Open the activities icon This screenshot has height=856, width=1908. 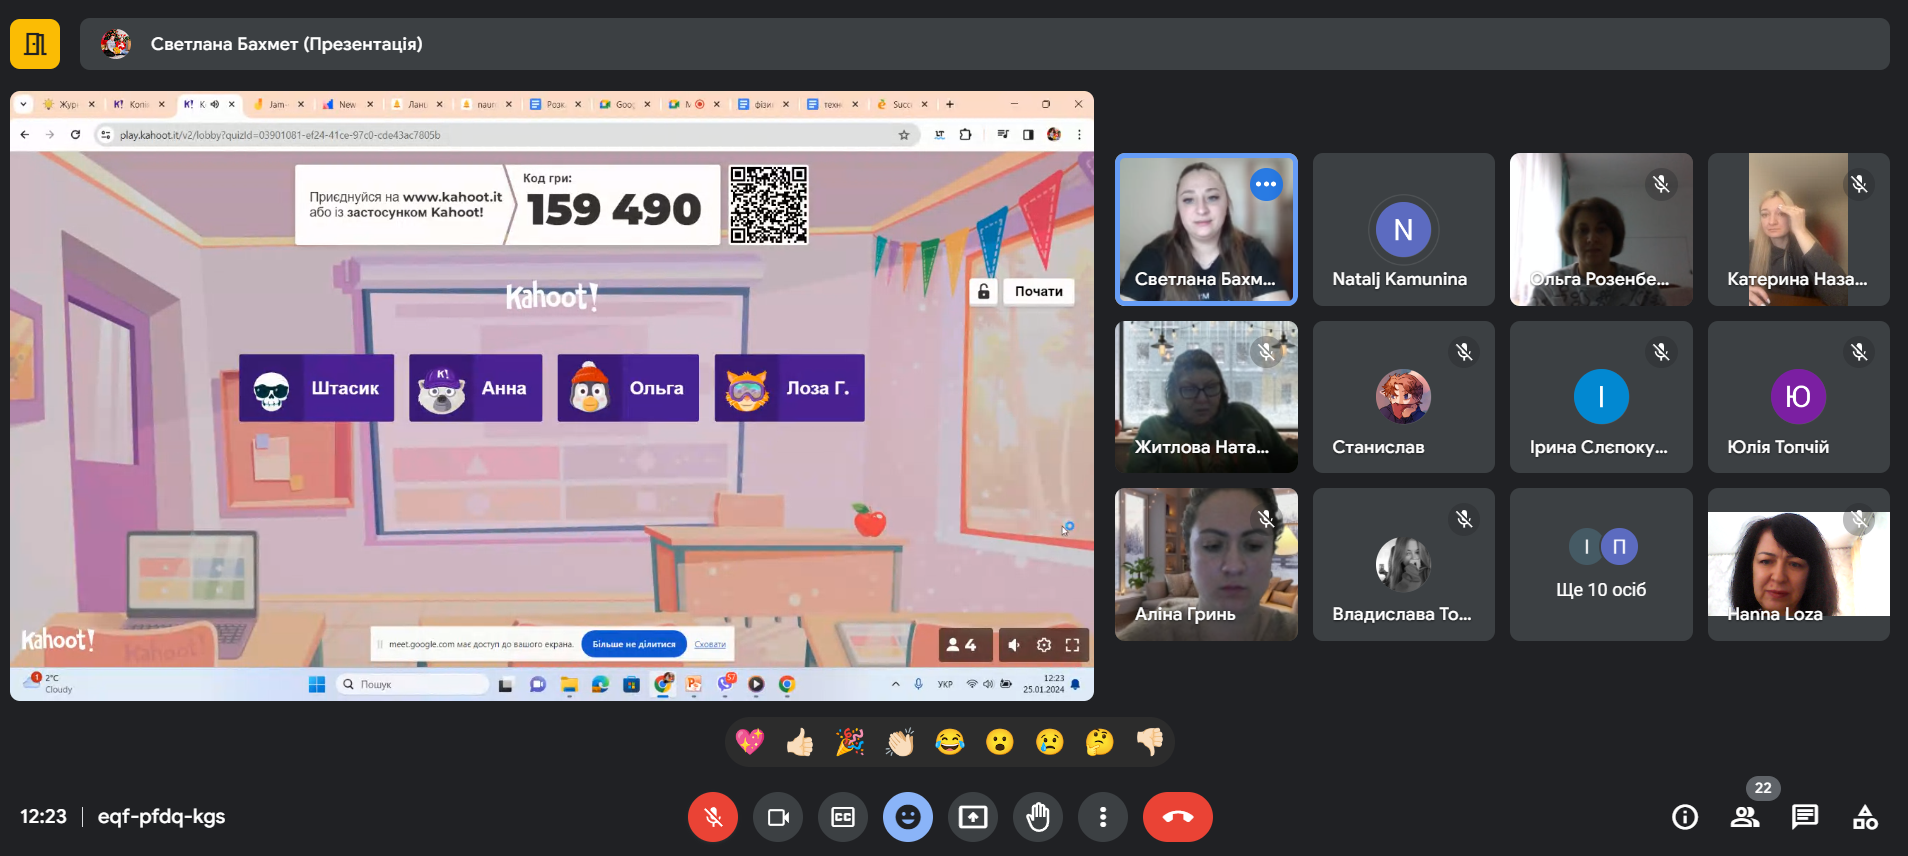pyautogui.click(x=1865, y=817)
